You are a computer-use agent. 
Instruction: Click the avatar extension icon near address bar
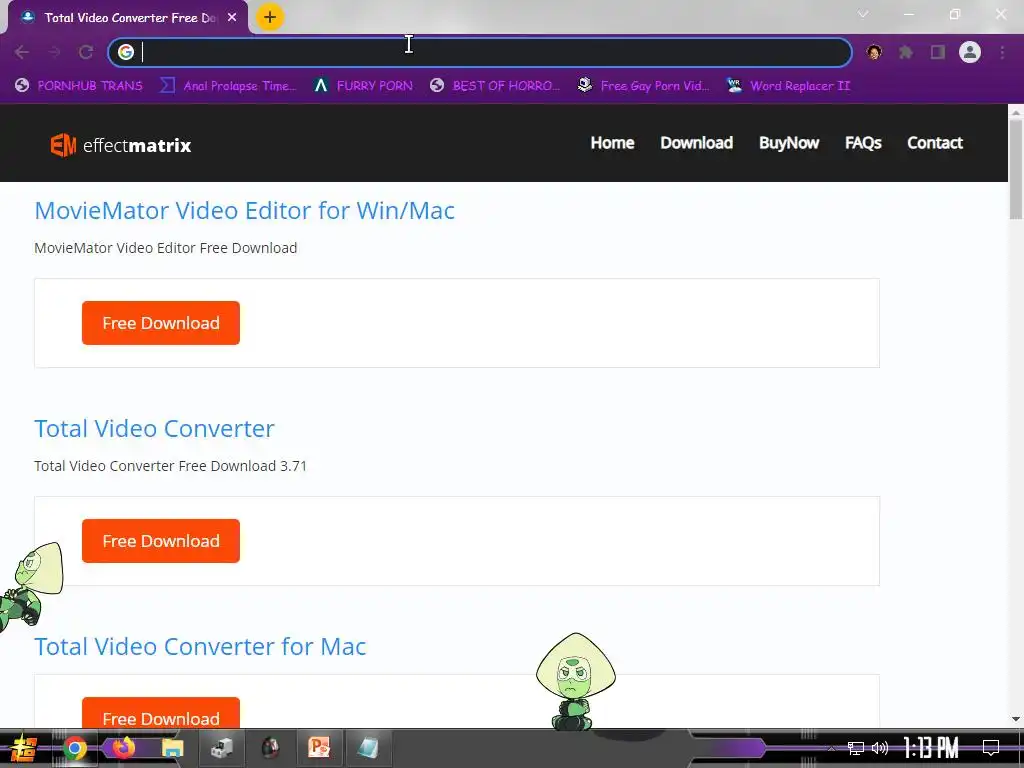[874, 52]
